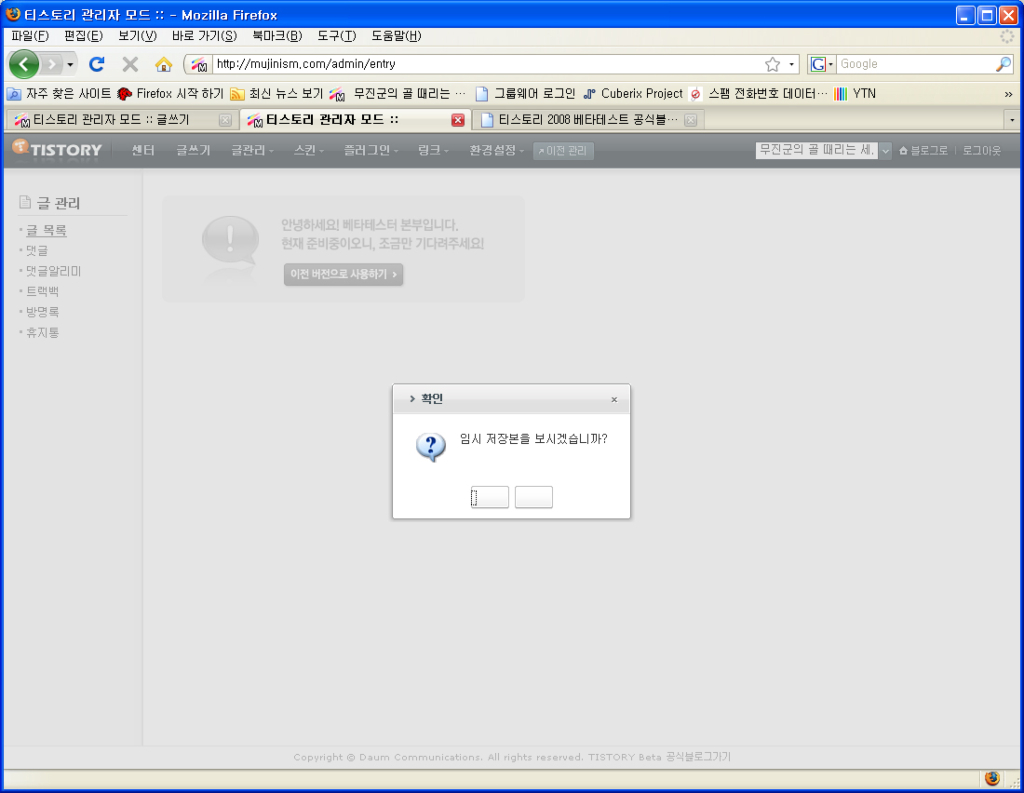Open 그룹웨어 로그인 bookmark
Image resolution: width=1024 pixels, height=793 pixels.
(x=526, y=94)
